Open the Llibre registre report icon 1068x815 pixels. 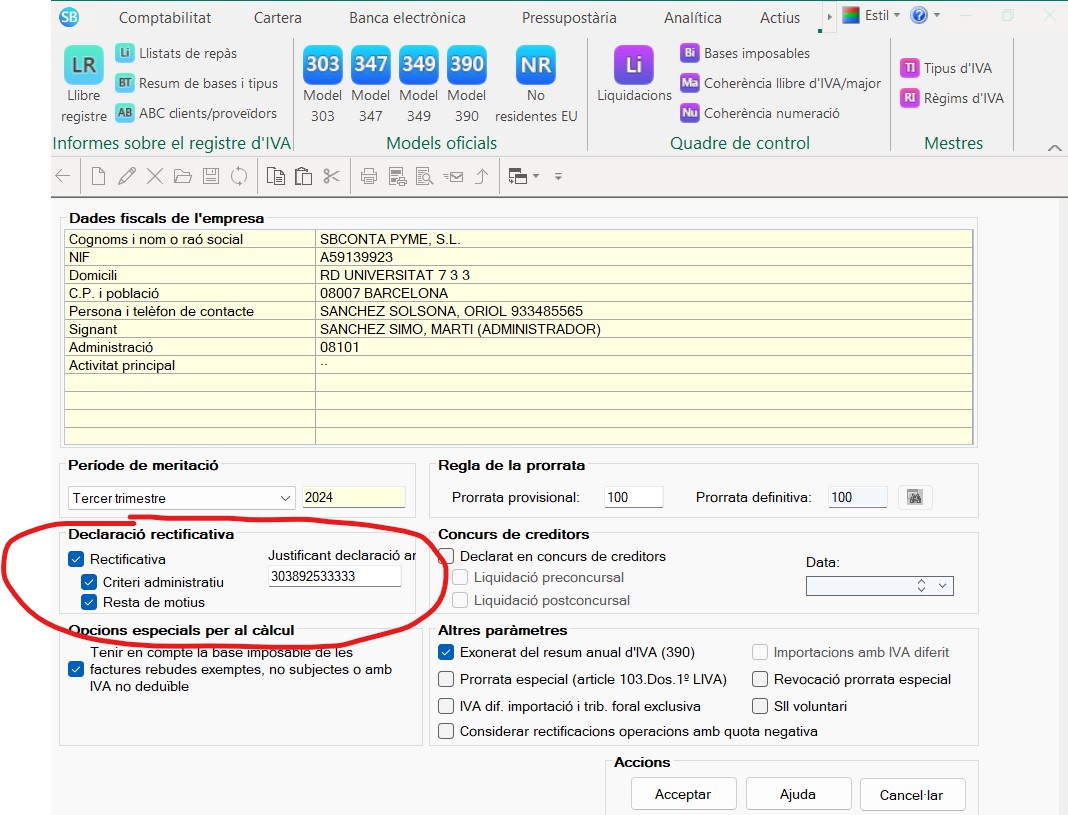coord(83,66)
